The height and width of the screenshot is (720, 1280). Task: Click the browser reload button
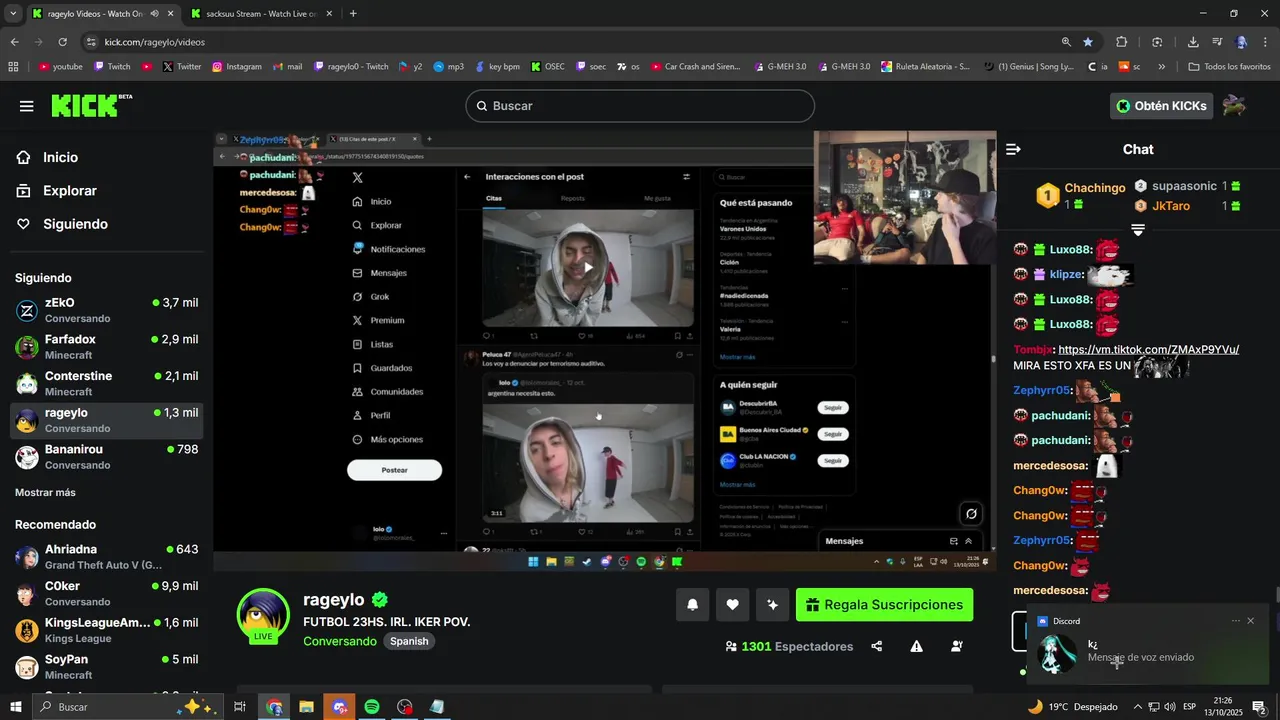point(62,42)
